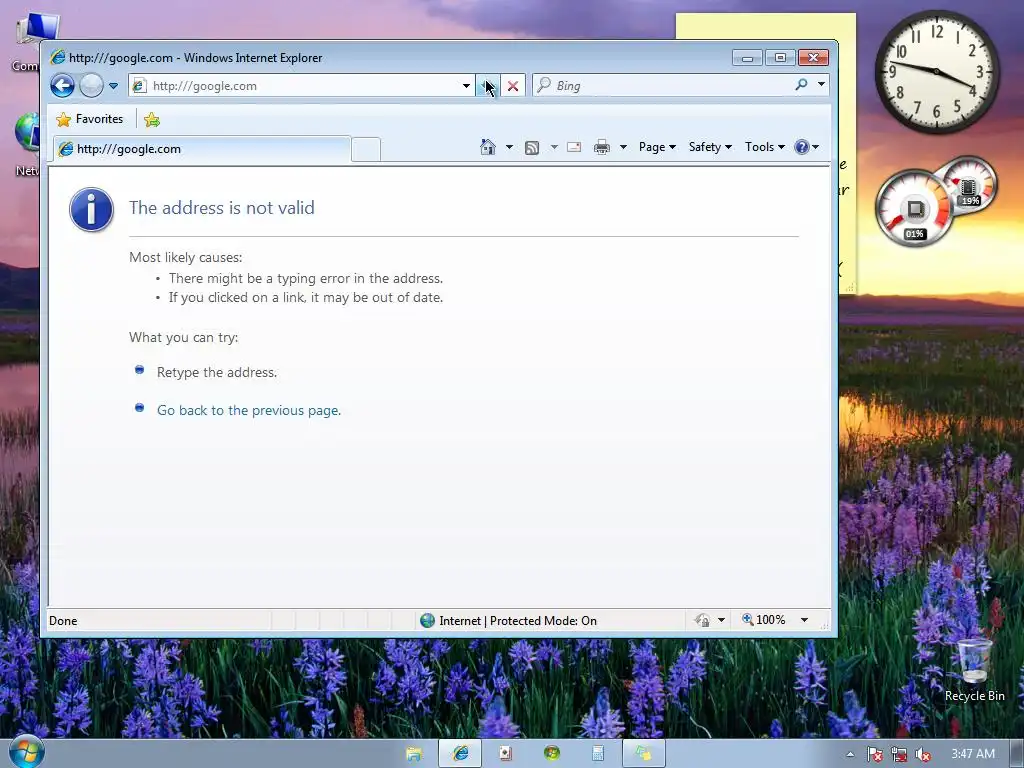The image size is (1024, 768).
Task: Show hidden tray icons arrow
Action: click(x=850, y=754)
